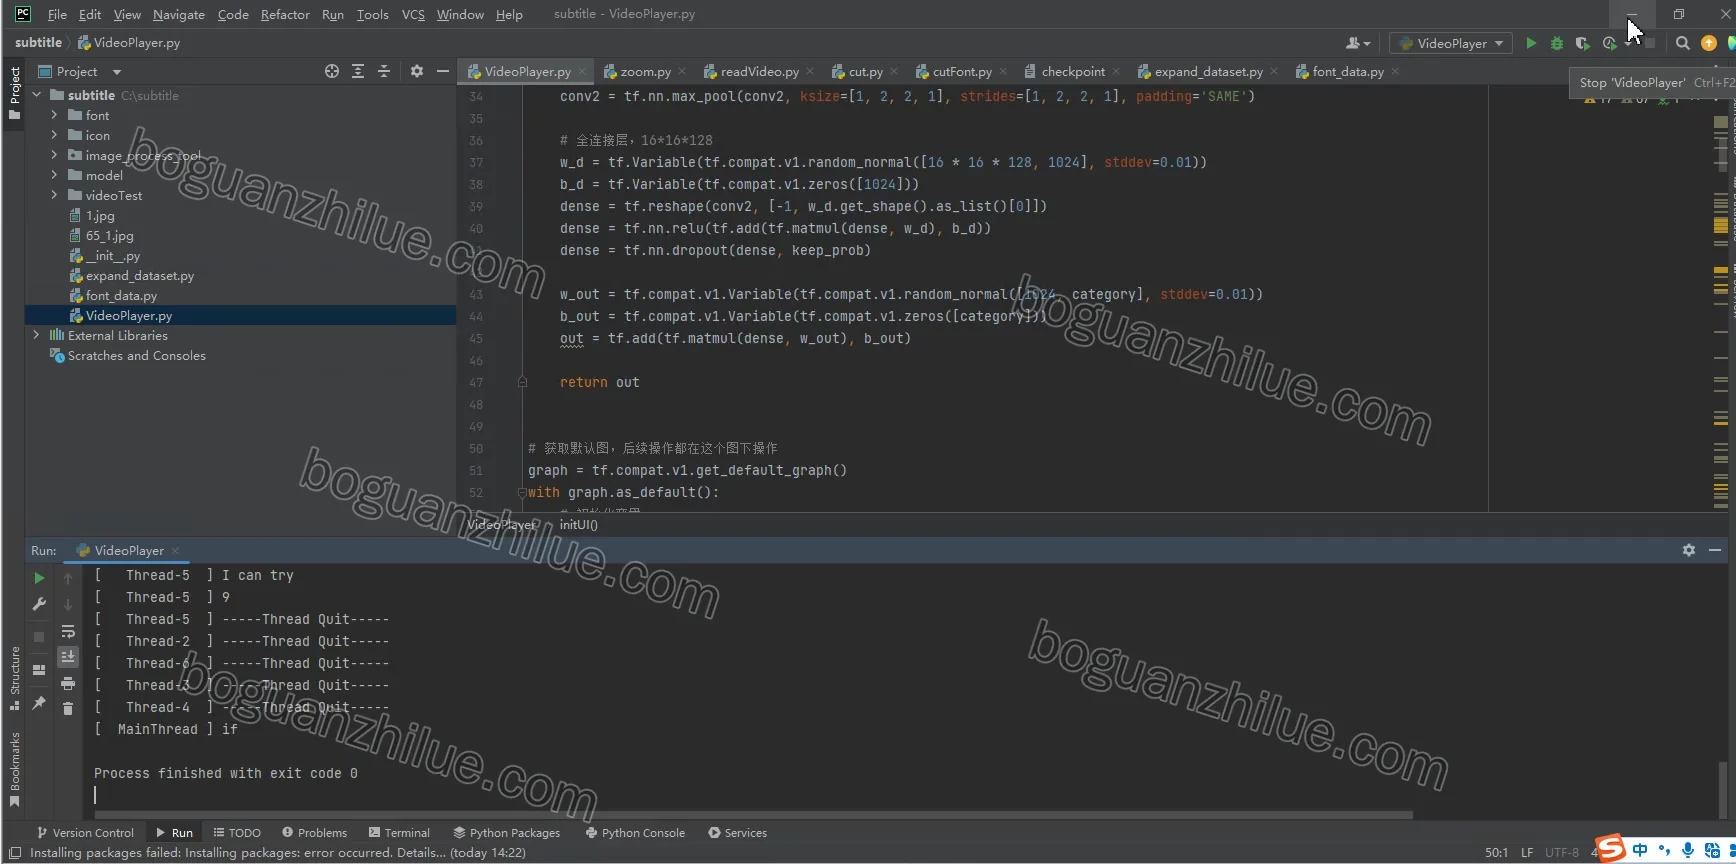The image size is (1736, 864).
Task: Run VideoPlayer with green play icon
Action: 1531,43
